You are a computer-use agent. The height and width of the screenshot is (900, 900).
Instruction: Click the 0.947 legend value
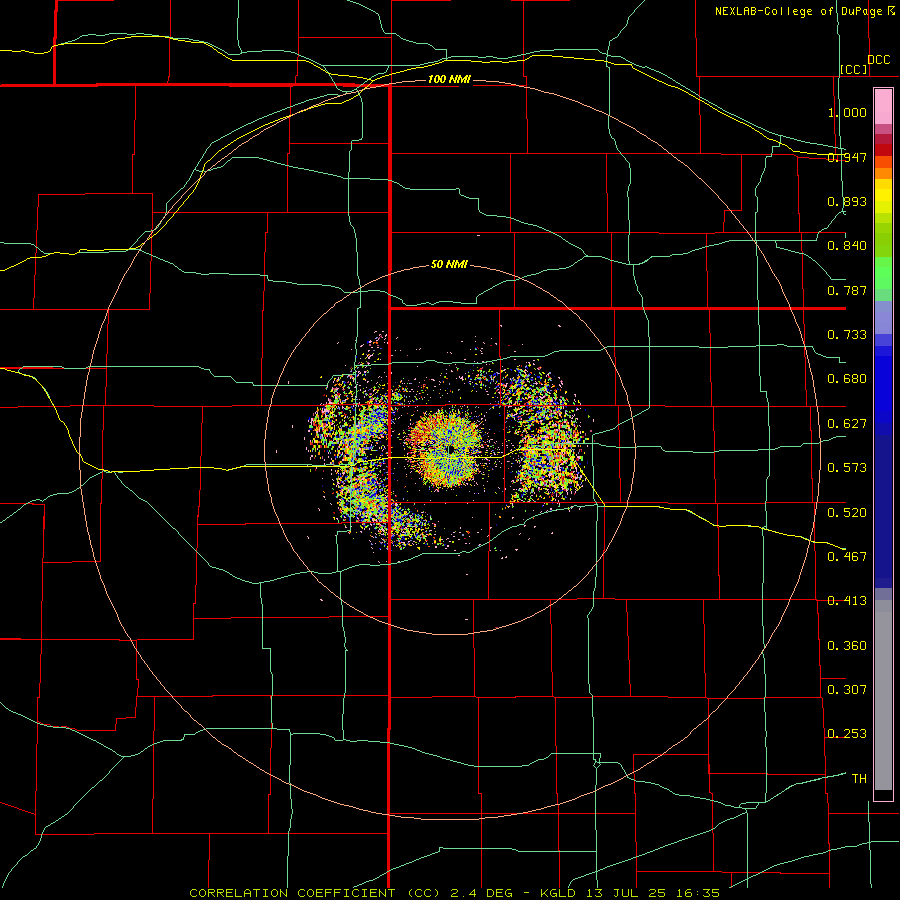(x=847, y=157)
